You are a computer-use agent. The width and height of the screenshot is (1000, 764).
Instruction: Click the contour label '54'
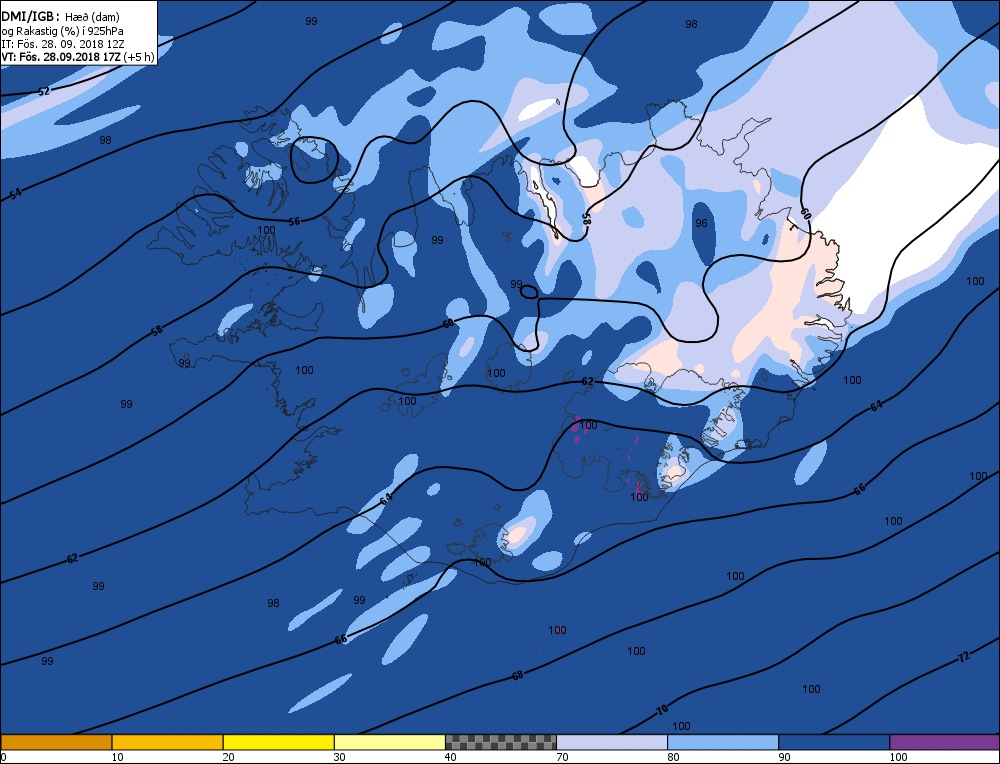(x=16, y=193)
